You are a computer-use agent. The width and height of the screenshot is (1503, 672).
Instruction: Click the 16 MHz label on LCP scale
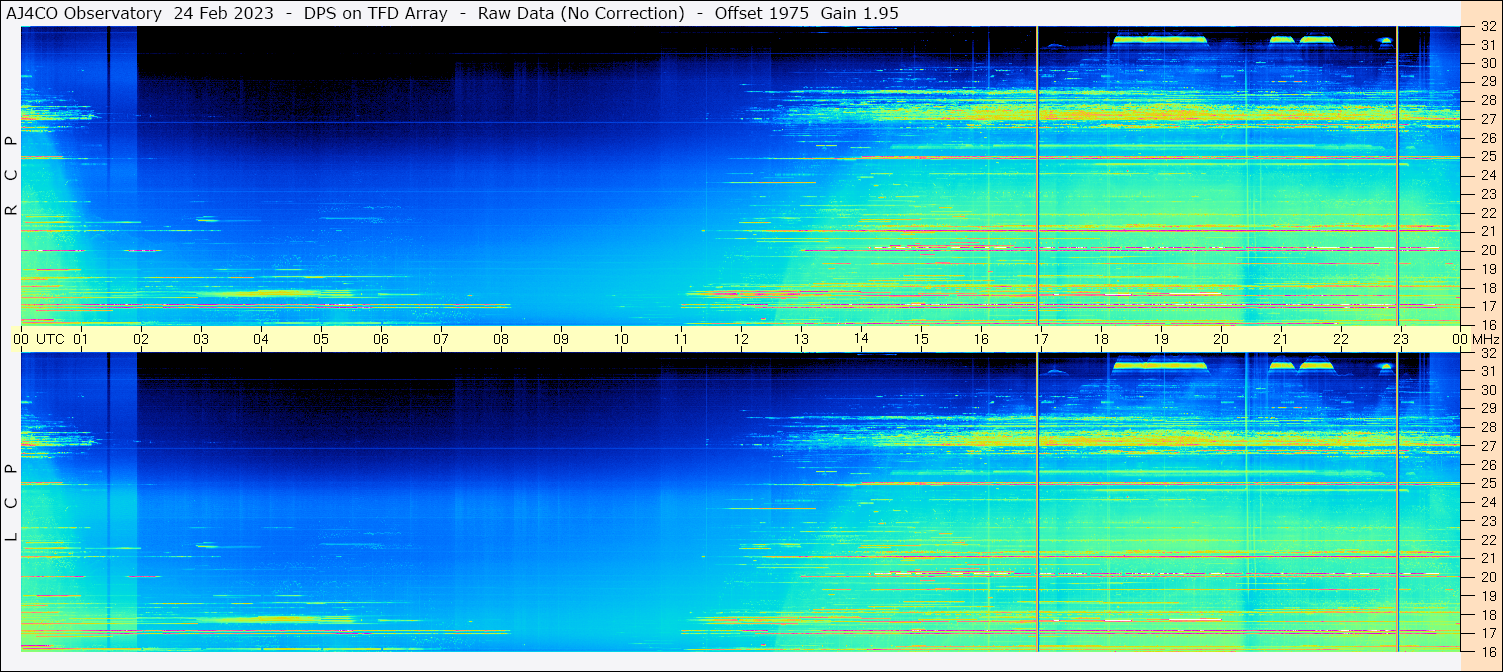1488,651
